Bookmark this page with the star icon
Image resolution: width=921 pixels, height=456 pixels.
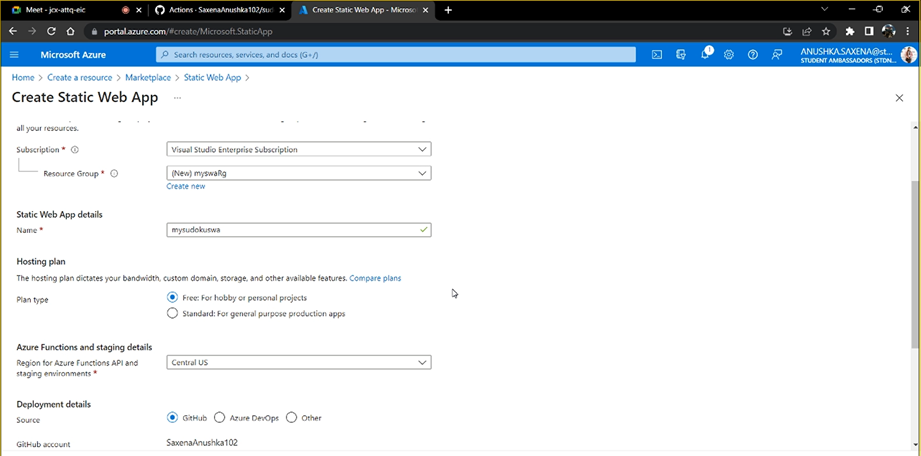coord(826,31)
